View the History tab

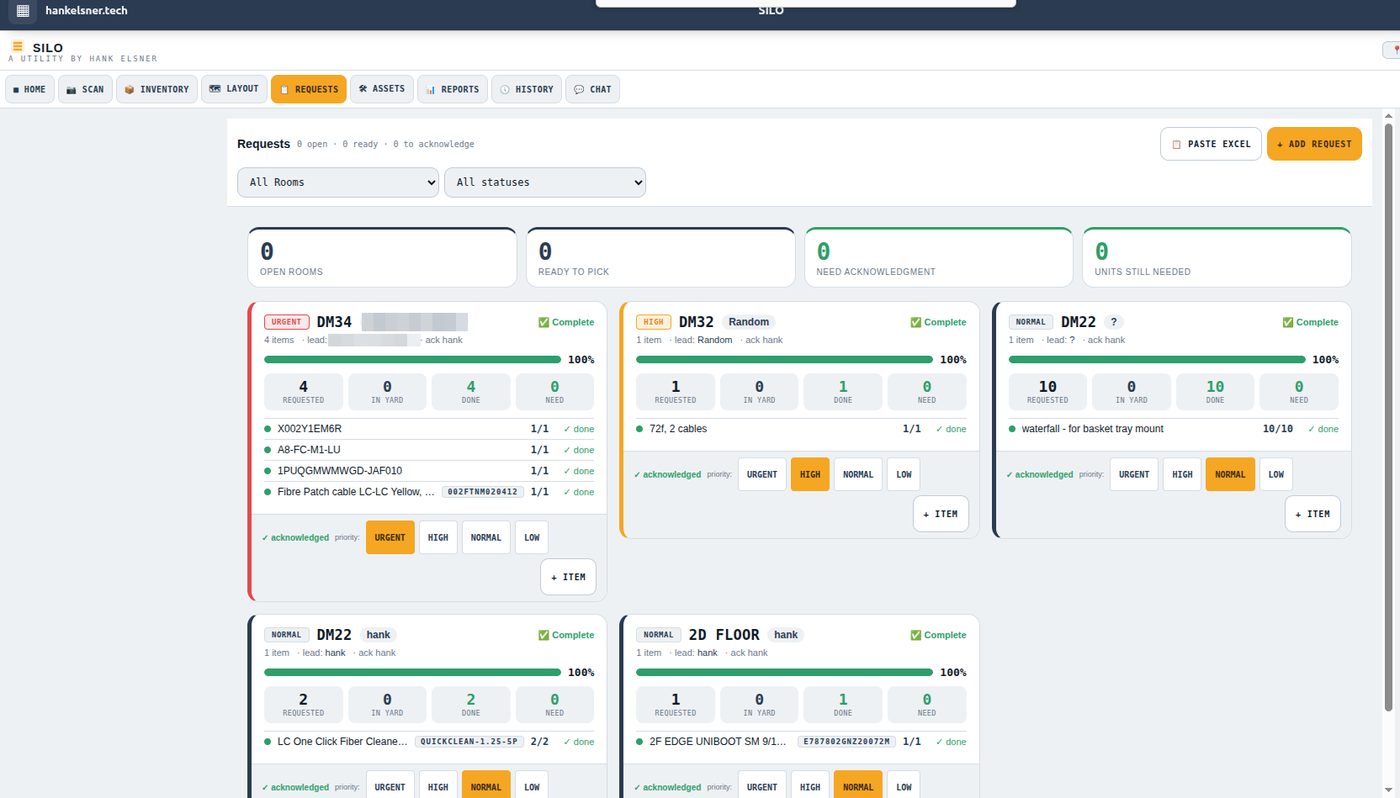[x=526, y=89]
